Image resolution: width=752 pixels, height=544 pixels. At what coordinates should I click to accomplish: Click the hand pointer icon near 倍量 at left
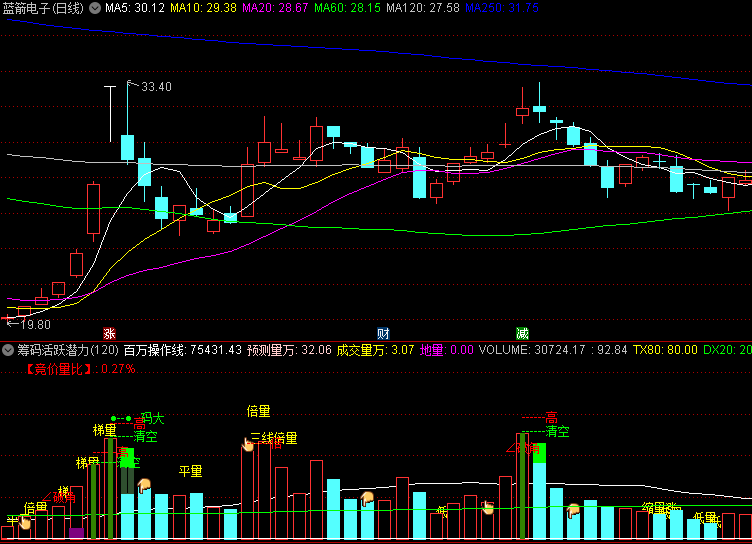point(24,521)
